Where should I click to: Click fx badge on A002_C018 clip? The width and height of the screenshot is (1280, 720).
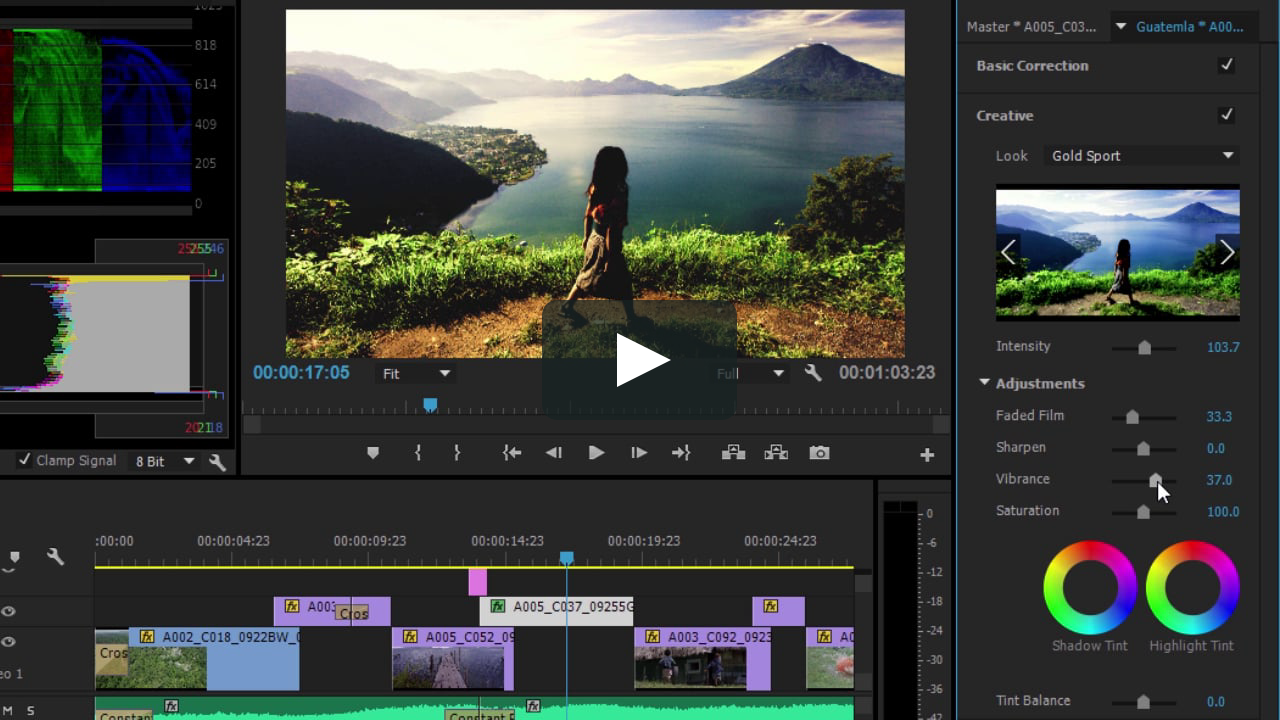[x=147, y=636]
